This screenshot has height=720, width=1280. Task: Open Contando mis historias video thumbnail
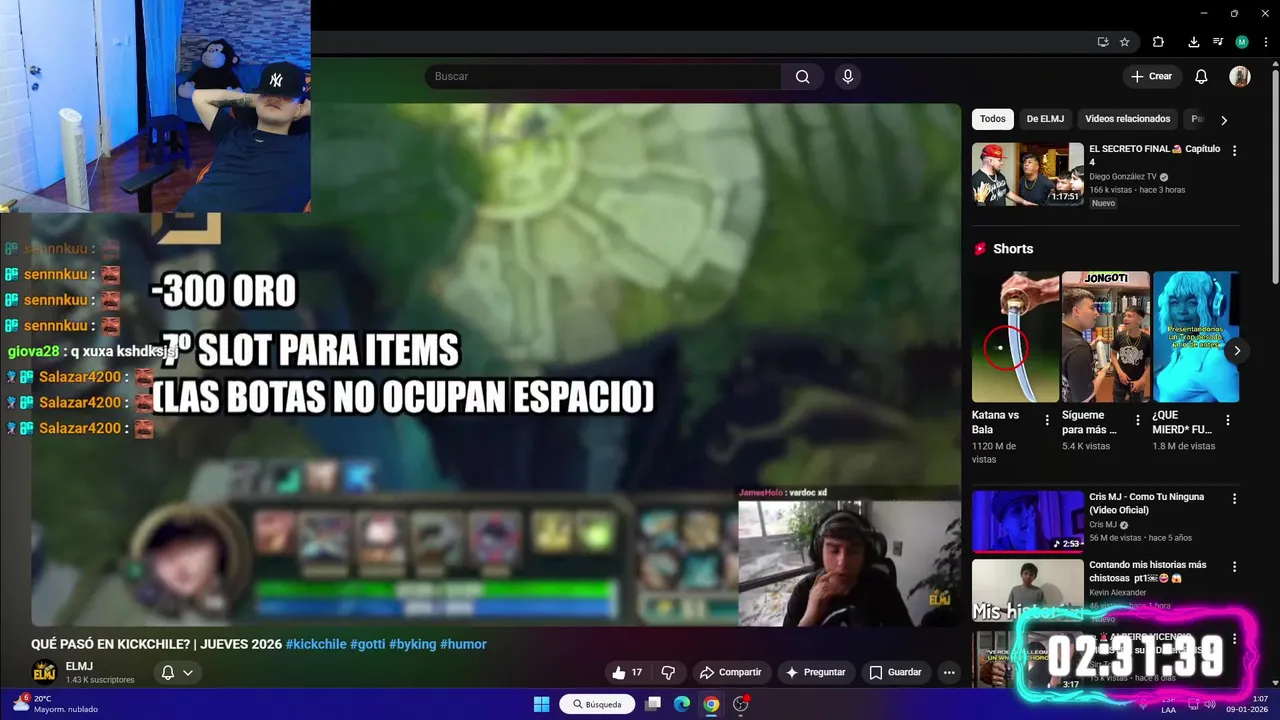click(x=1028, y=590)
